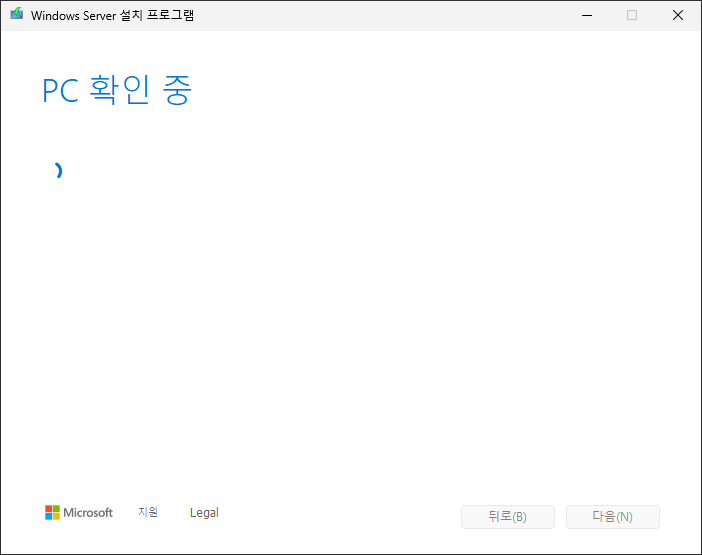Click the 'PC 확인 중' heading

tap(117, 90)
